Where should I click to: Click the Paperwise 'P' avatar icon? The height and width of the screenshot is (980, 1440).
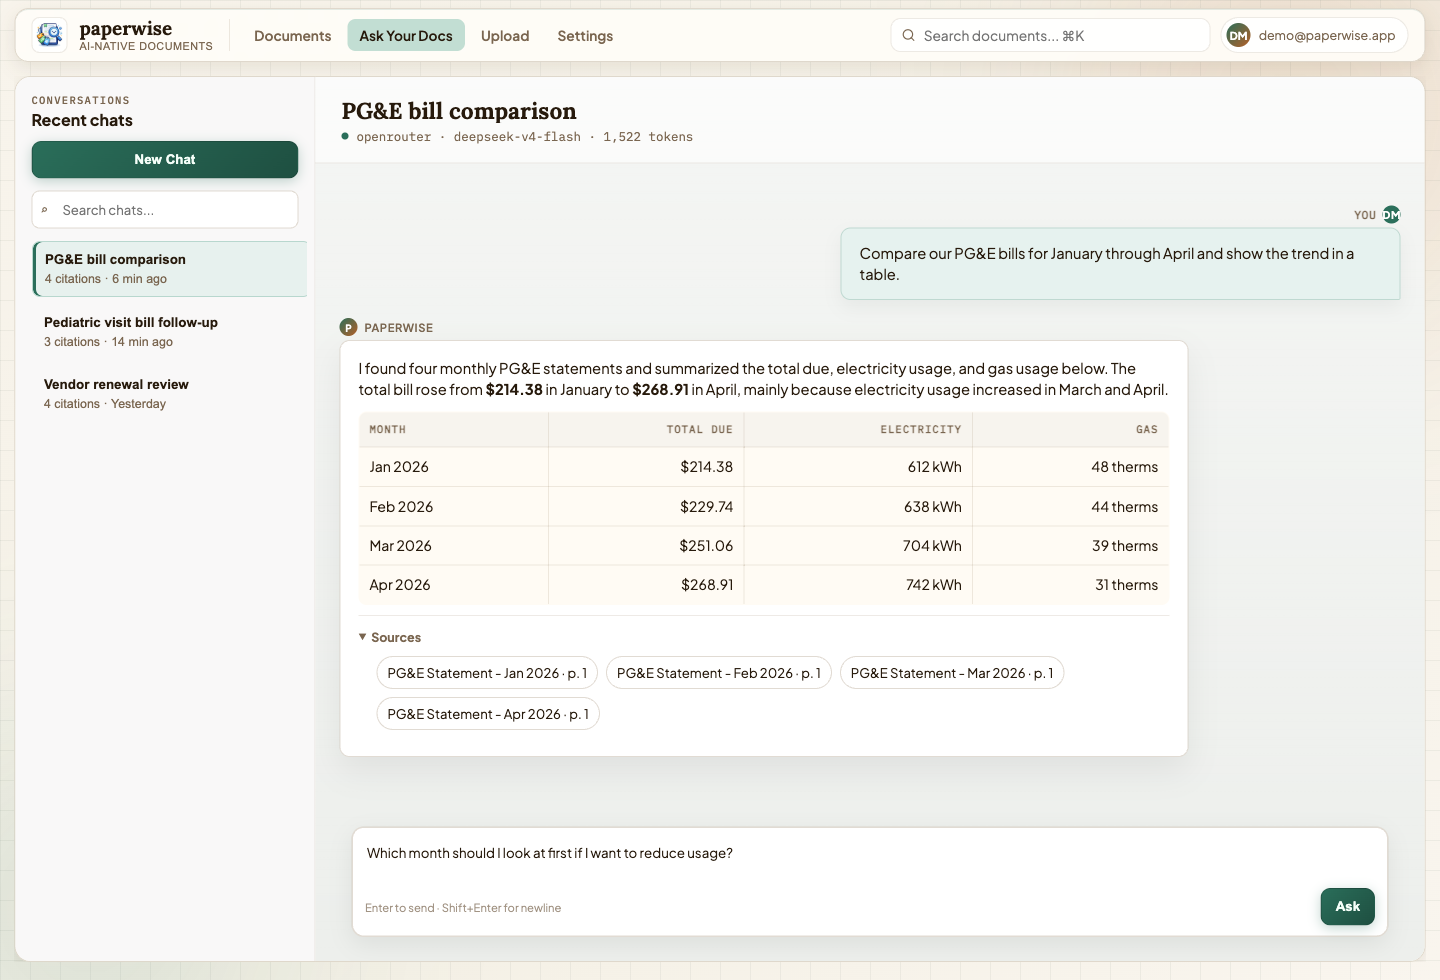(348, 327)
